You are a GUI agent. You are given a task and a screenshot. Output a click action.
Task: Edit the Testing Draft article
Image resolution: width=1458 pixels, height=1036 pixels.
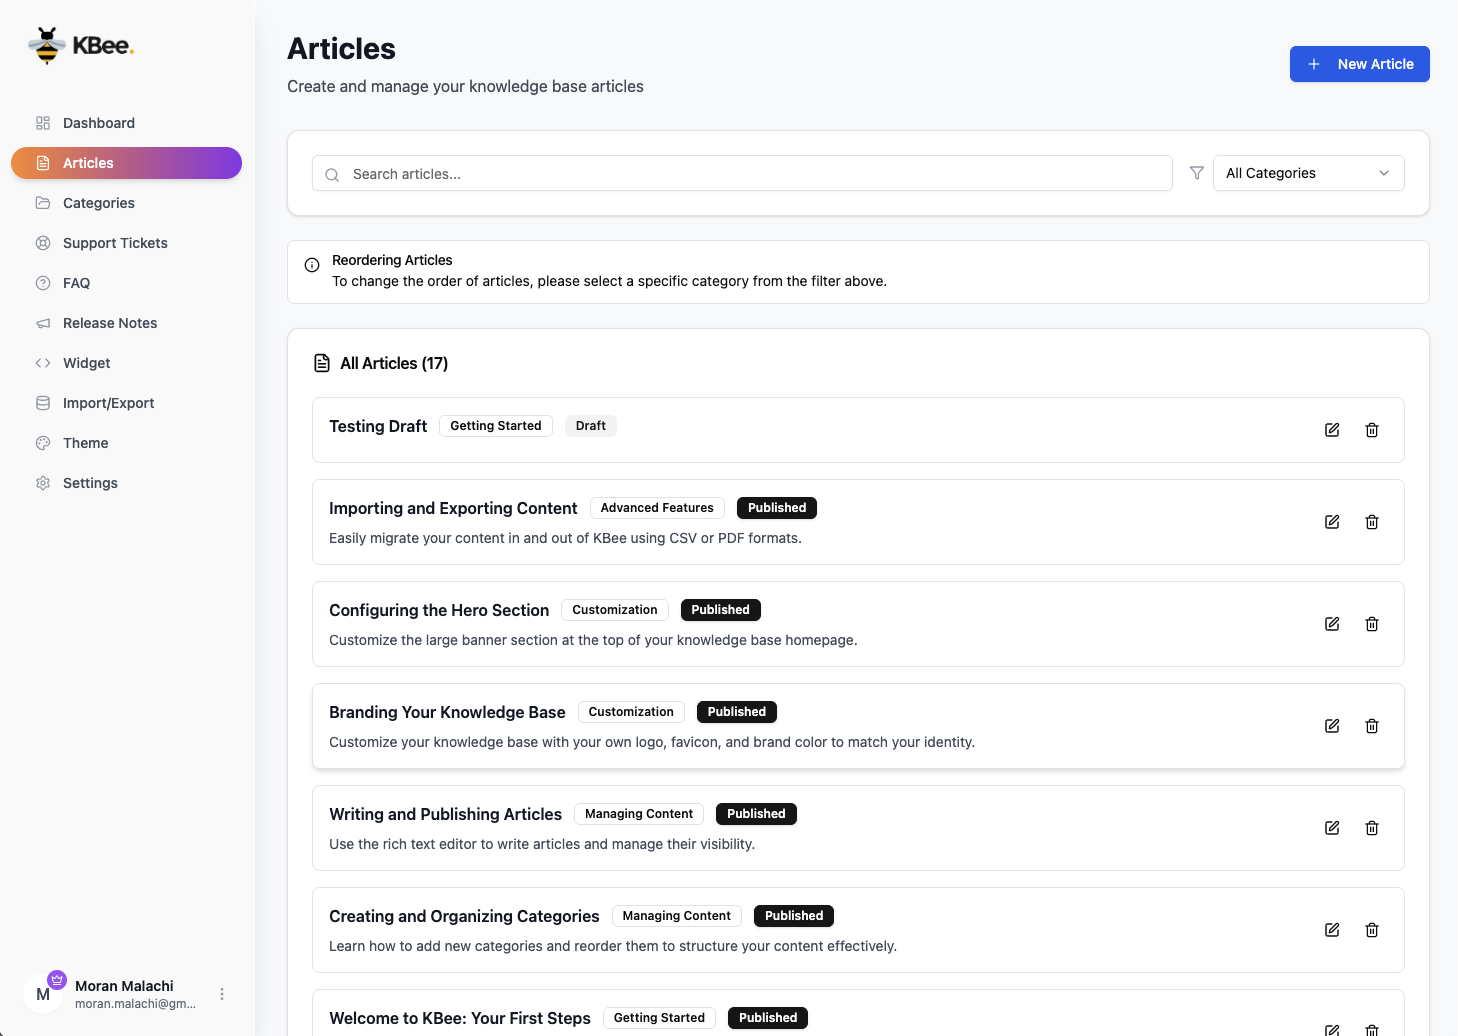(x=1331, y=429)
